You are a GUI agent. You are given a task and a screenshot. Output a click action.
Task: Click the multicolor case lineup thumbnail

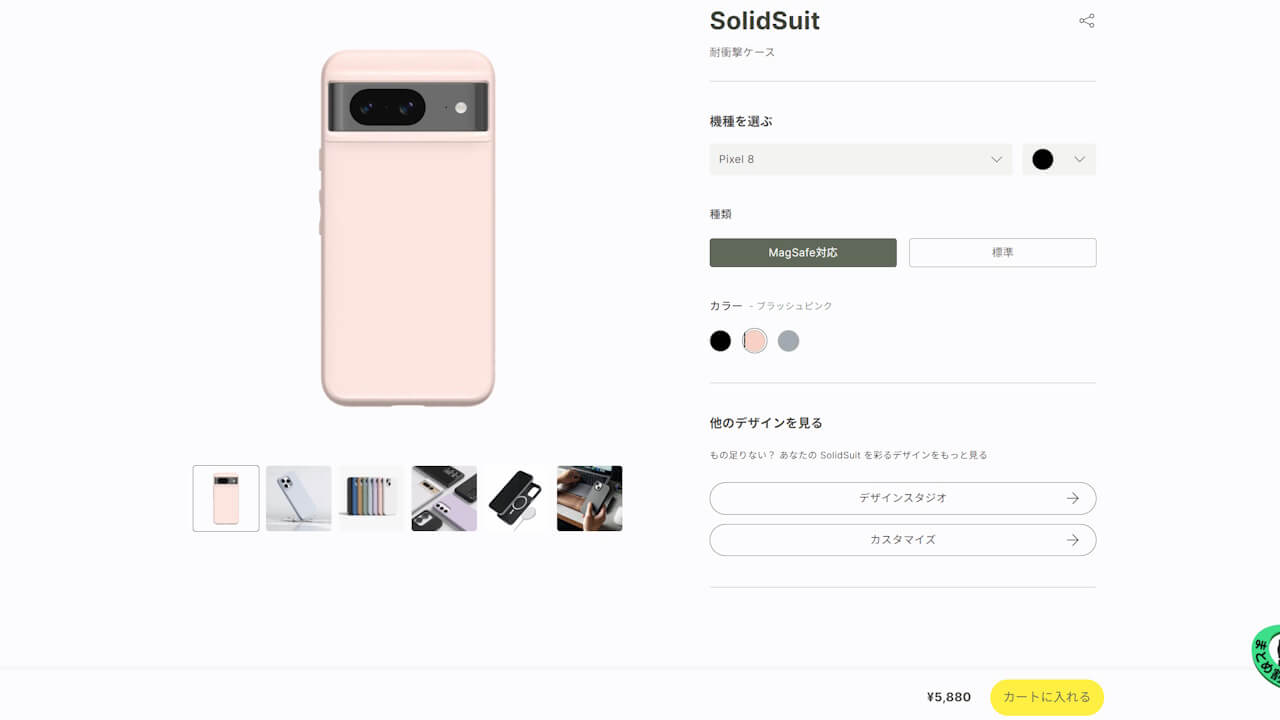click(x=371, y=498)
